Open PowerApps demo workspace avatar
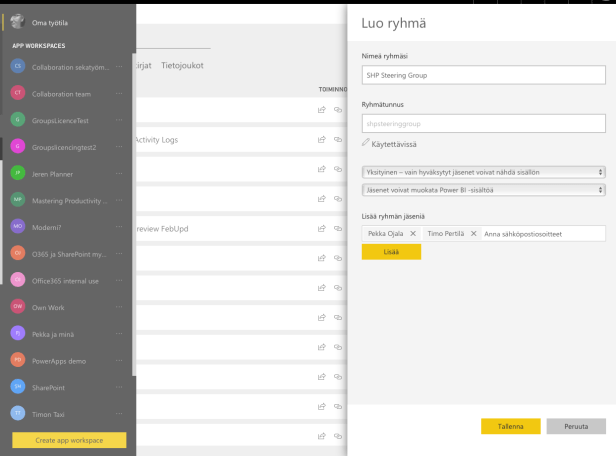 [x=18, y=360]
